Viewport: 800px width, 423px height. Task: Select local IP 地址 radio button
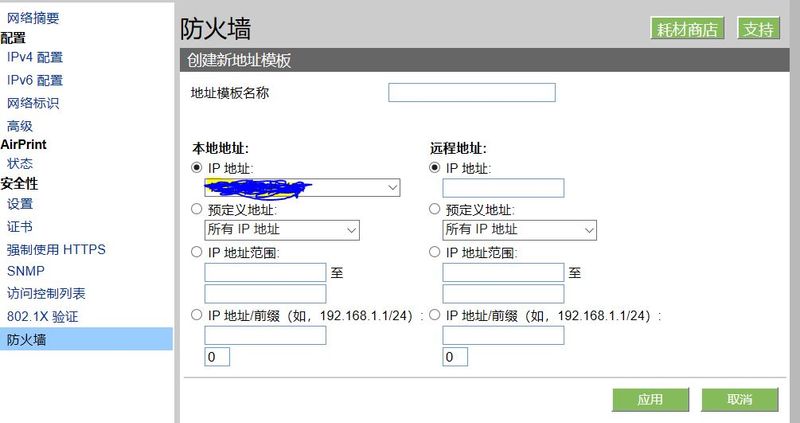pos(197,168)
